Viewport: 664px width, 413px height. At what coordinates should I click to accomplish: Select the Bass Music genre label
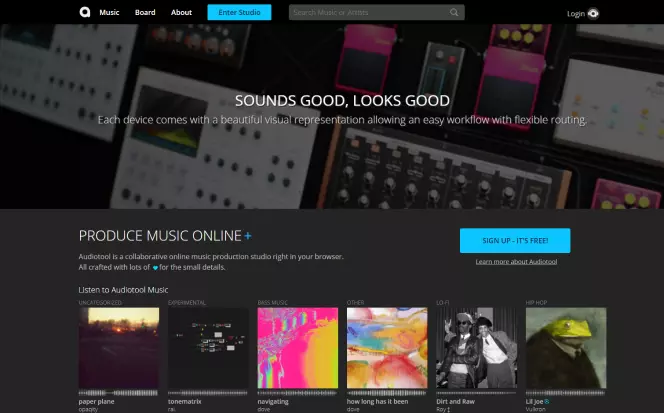pyautogui.click(x=272, y=302)
